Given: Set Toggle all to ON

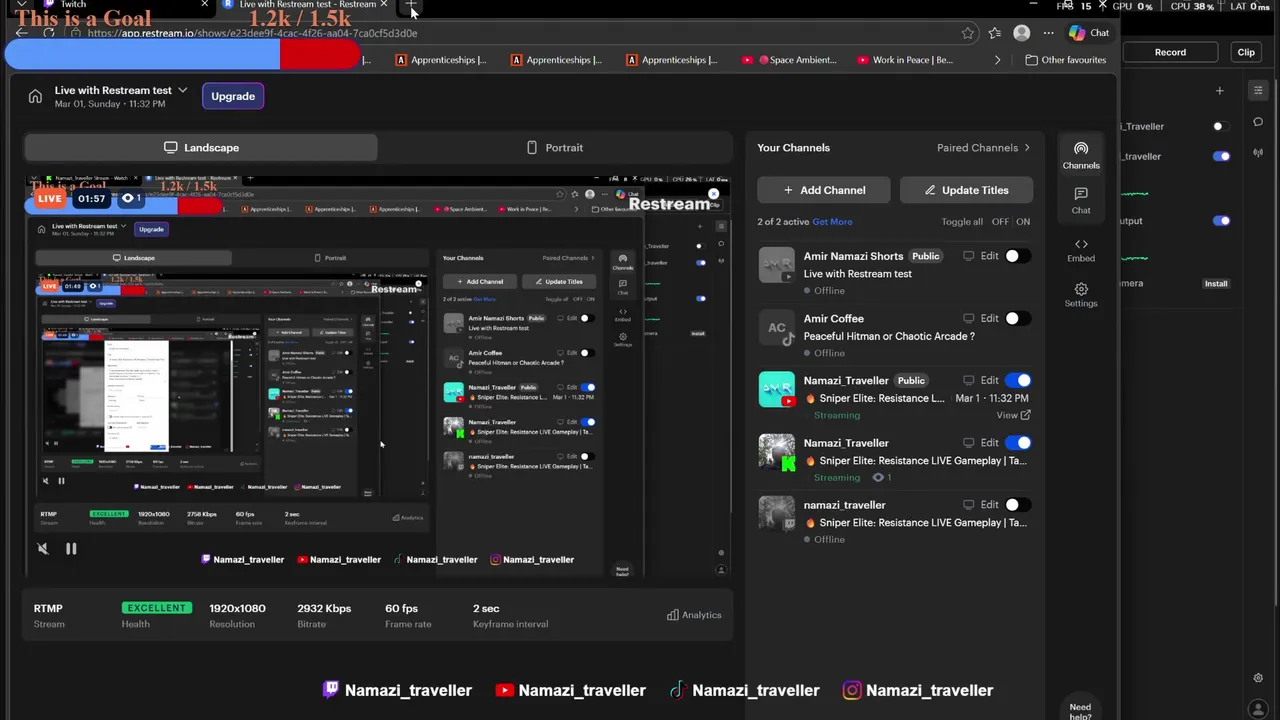Looking at the screenshot, I should click(1023, 222).
